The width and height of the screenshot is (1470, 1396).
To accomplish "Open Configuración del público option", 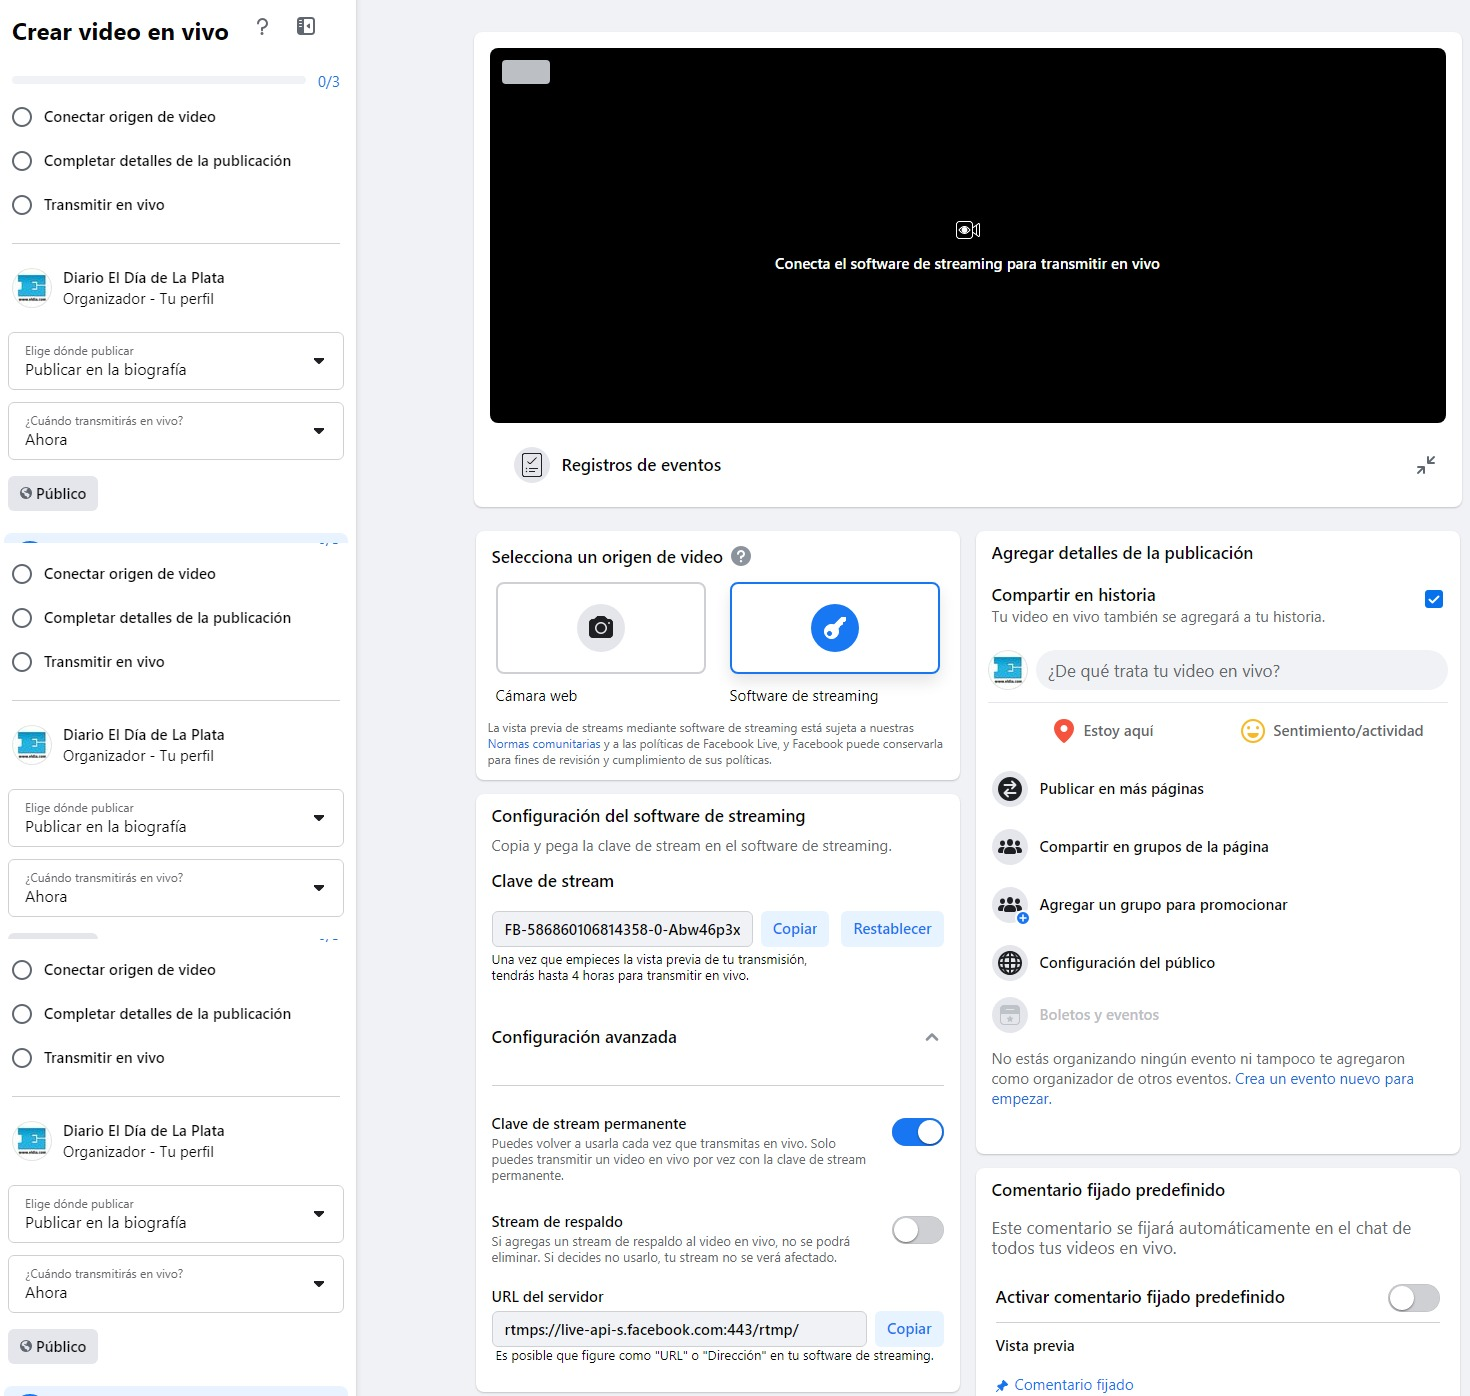I will point(1126,963).
